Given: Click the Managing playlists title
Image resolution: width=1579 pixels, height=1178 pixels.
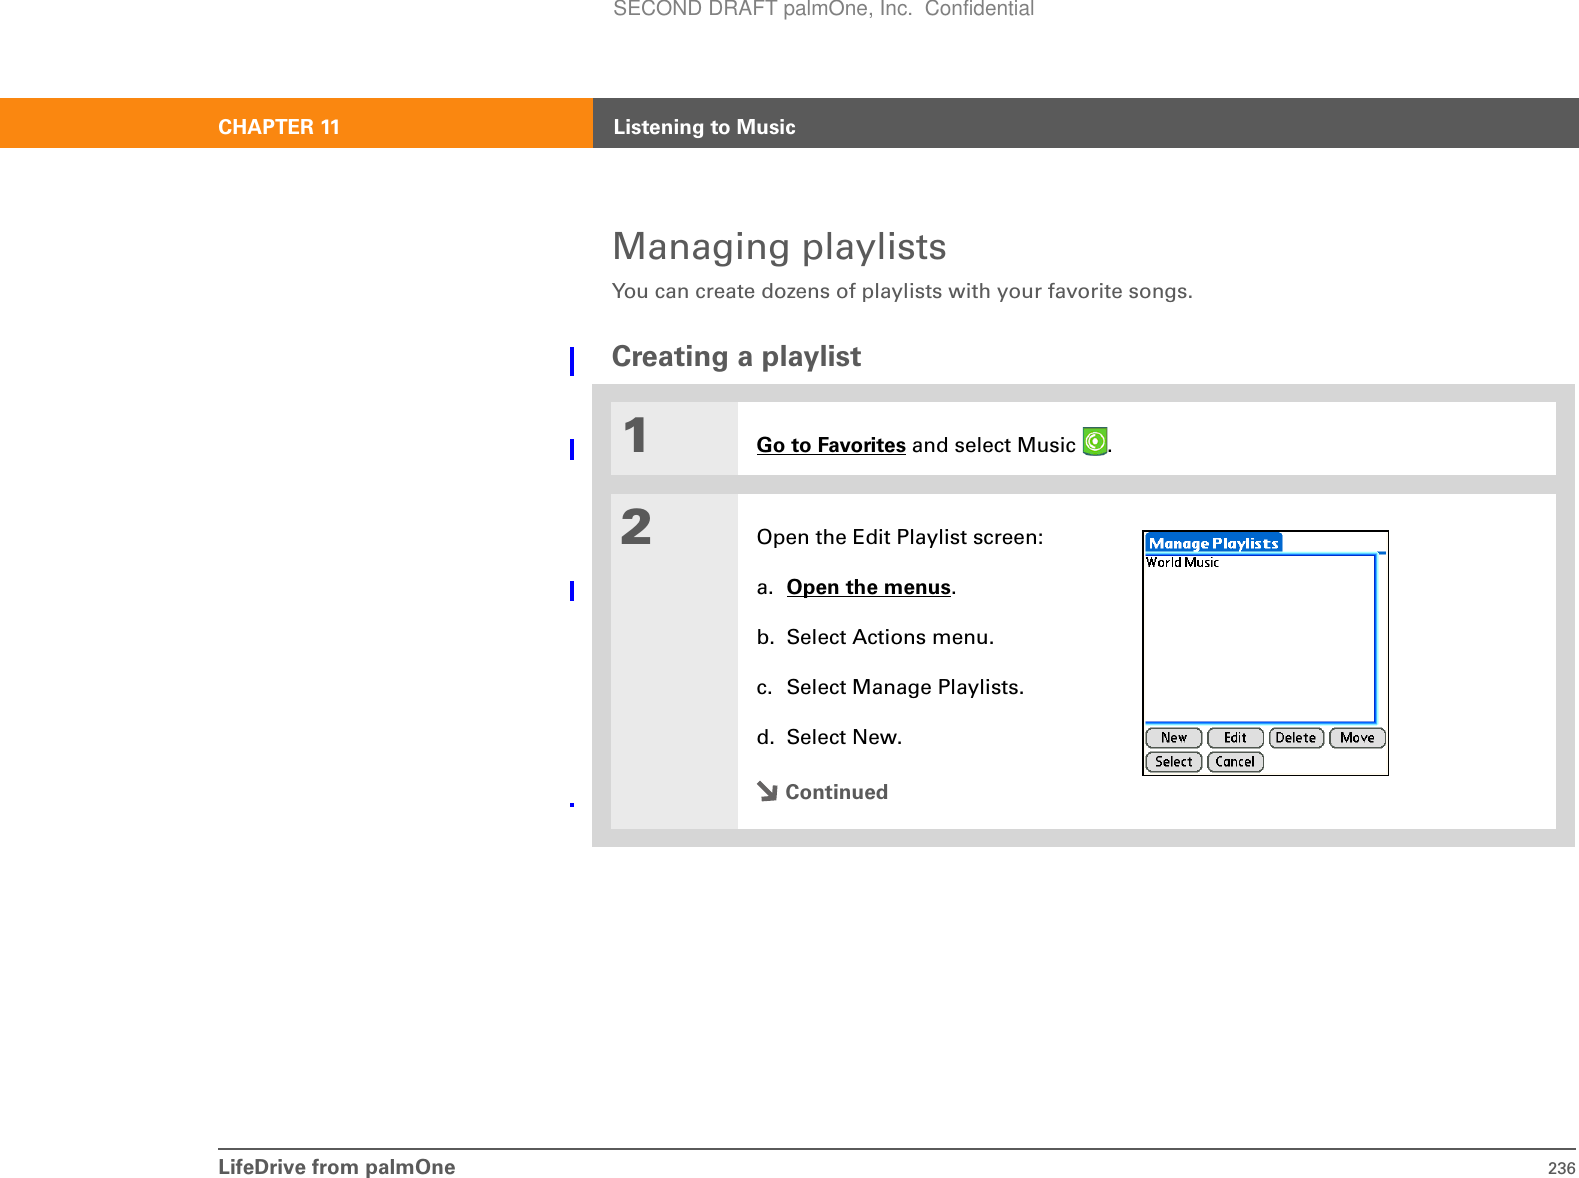Looking at the screenshot, I should tap(779, 247).
